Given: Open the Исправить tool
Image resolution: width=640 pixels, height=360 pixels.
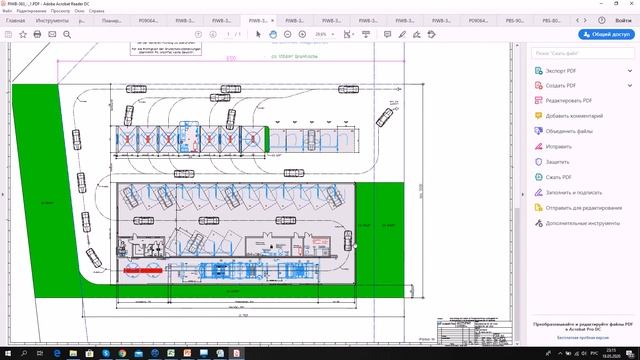Looking at the screenshot, I should [553, 147].
